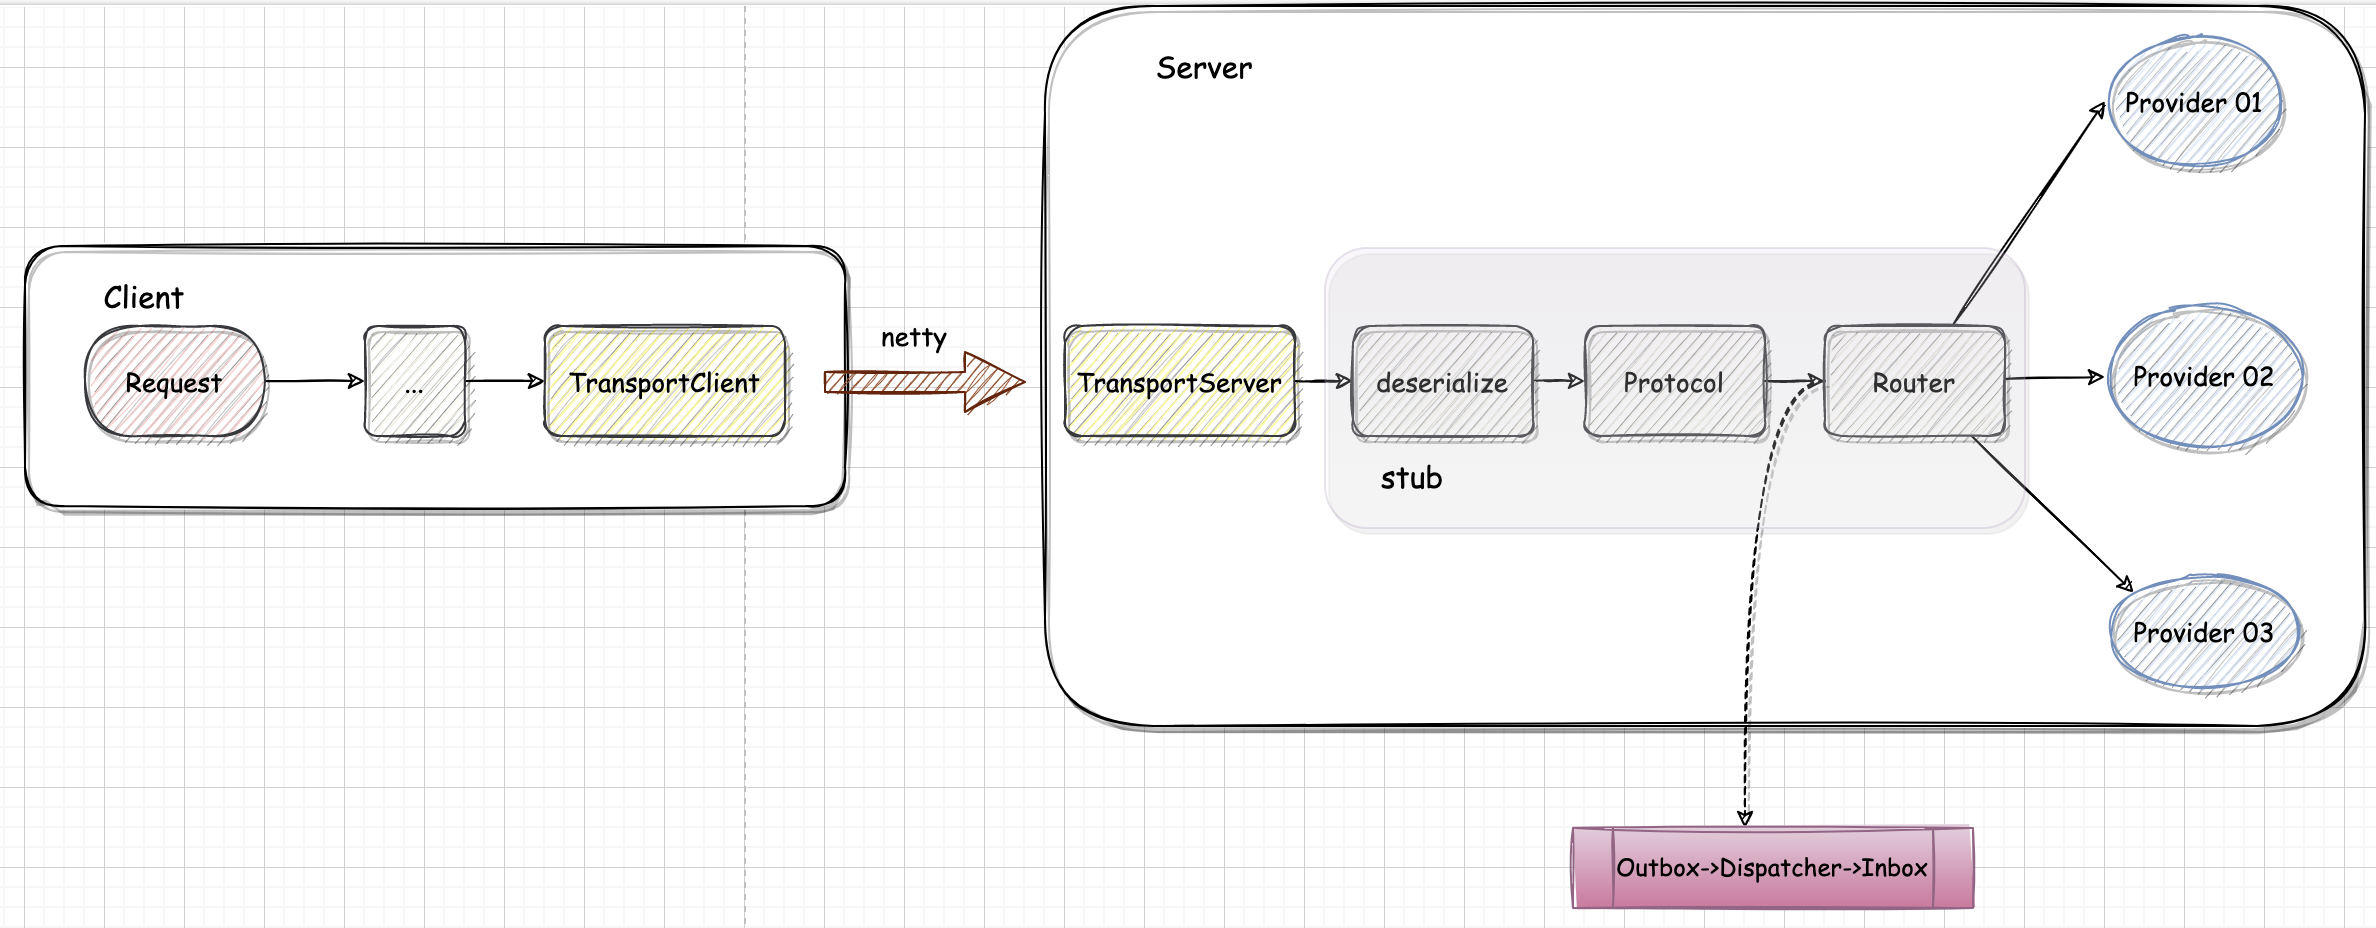Select the Outbox->Dispatcher->Inbox block
Screen dimensions: 2376x928
(1773, 868)
